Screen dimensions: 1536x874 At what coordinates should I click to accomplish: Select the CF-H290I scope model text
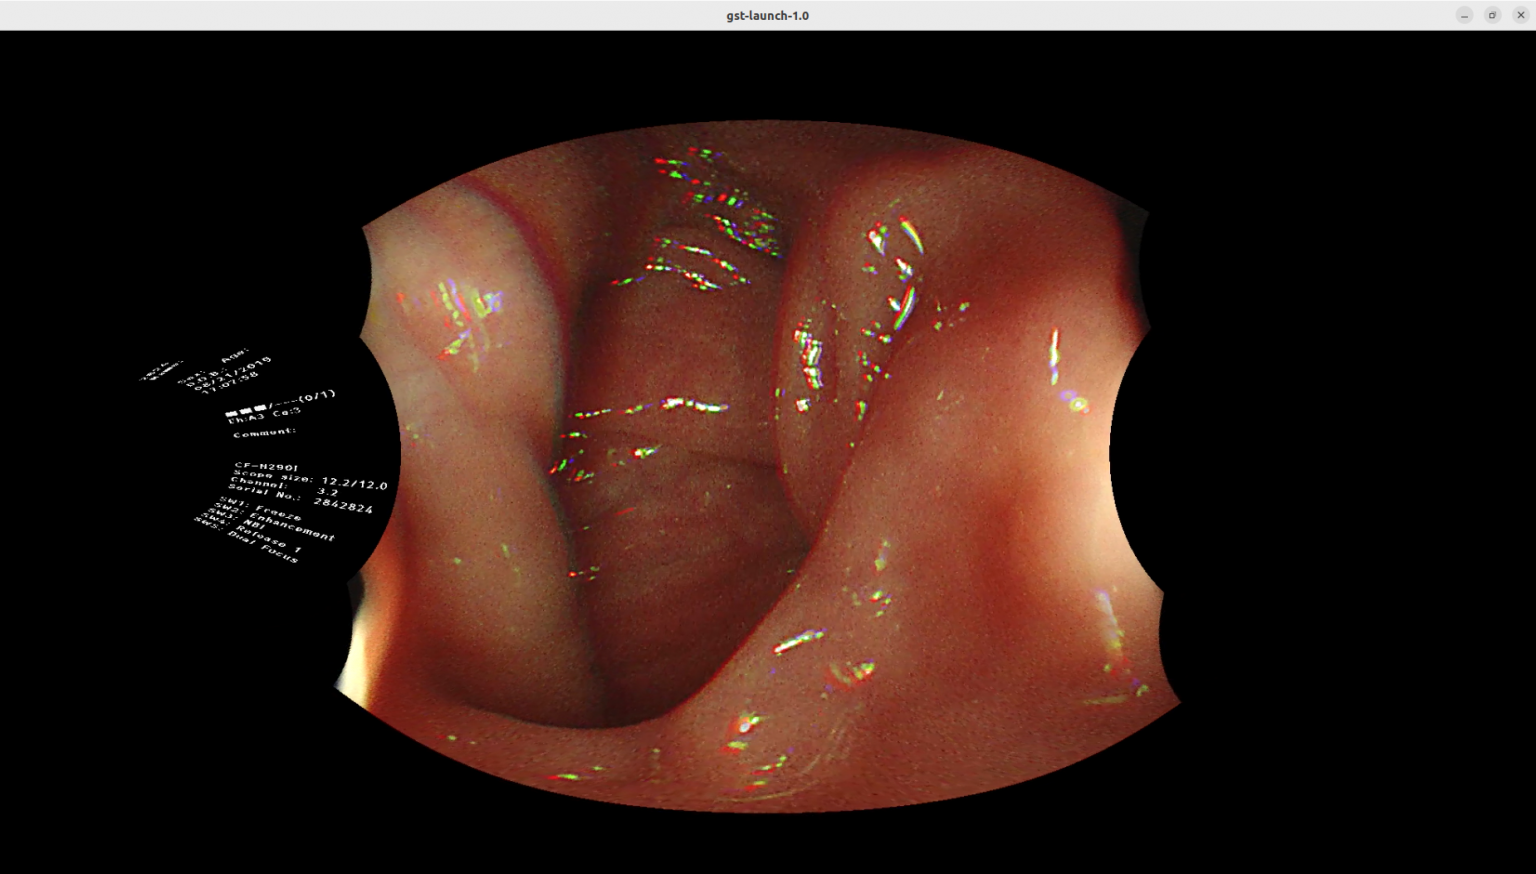(266, 467)
